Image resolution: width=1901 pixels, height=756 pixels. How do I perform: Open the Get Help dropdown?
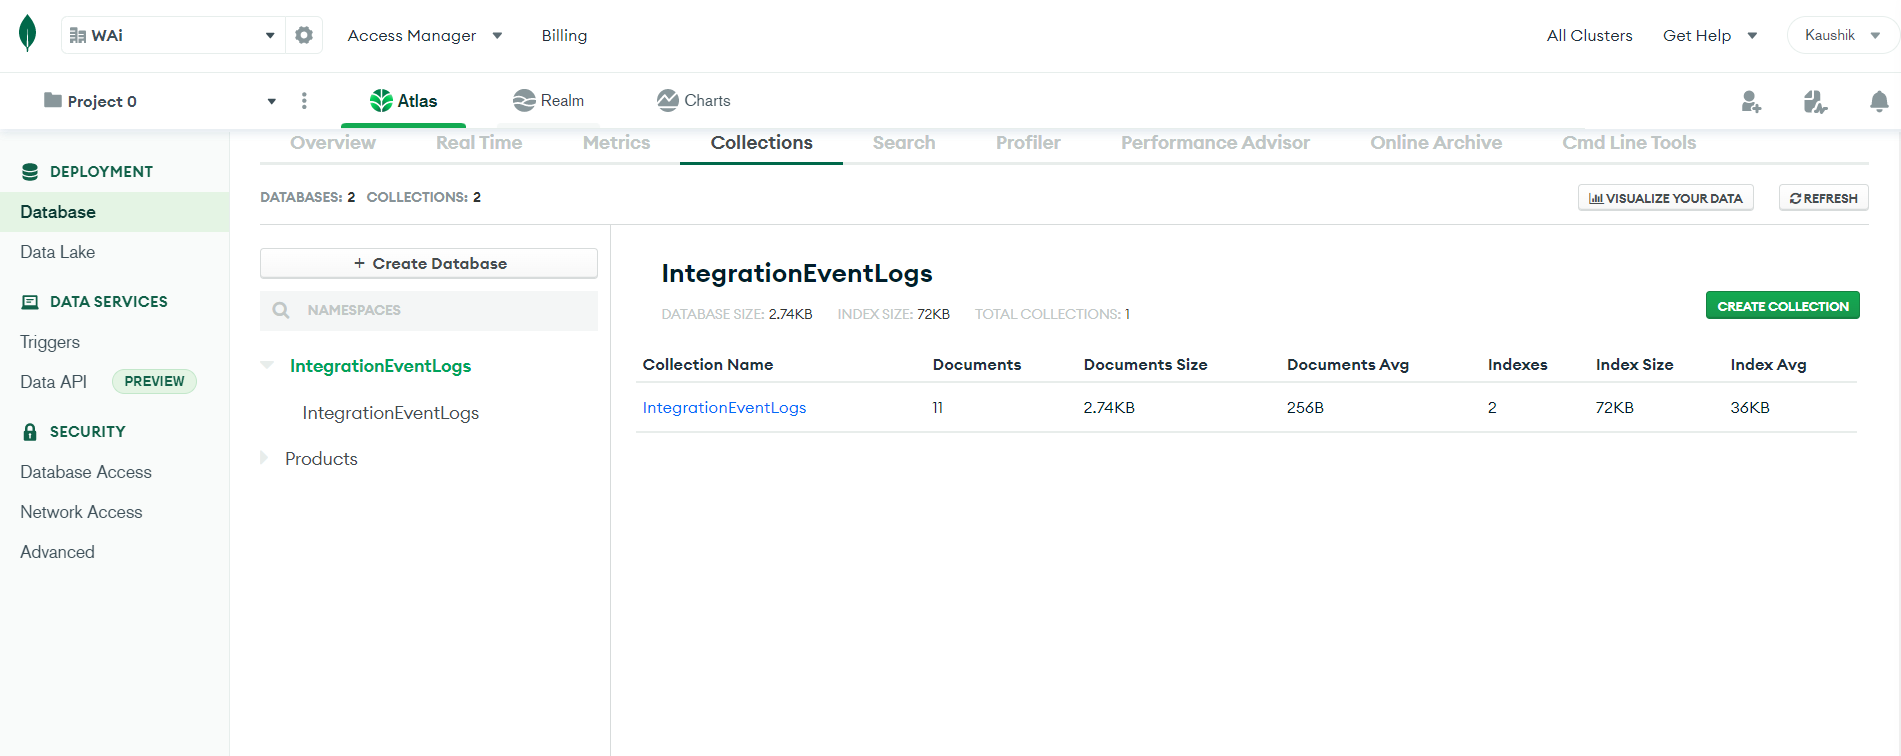(x=1710, y=35)
